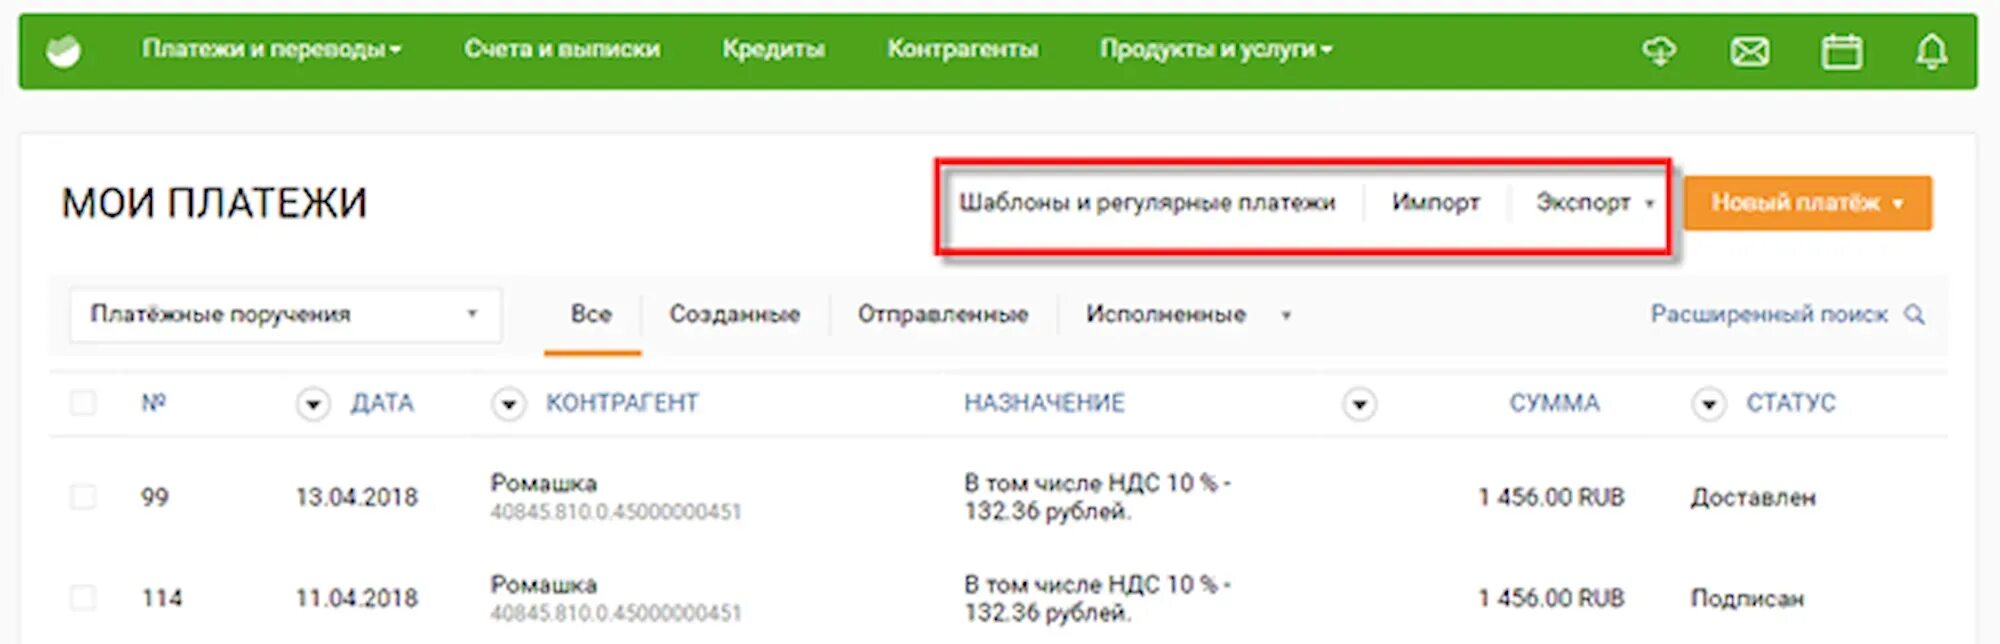This screenshot has height=644, width=2000.
Task: Open the СТАТУС column filter arrow
Action: pyautogui.click(x=1709, y=404)
